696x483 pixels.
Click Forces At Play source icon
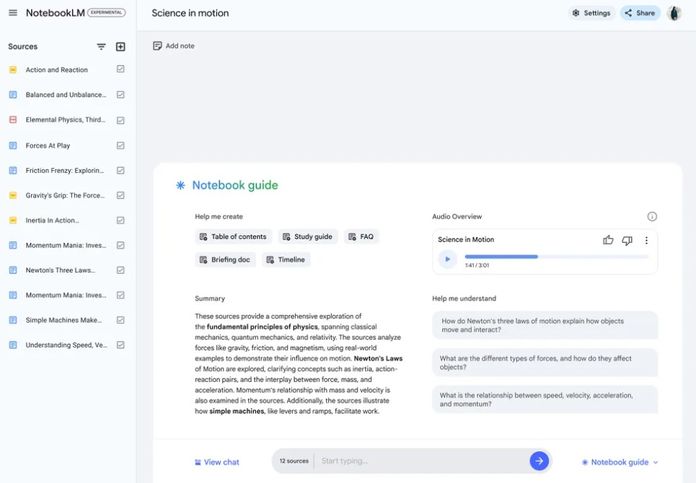[13, 145]
